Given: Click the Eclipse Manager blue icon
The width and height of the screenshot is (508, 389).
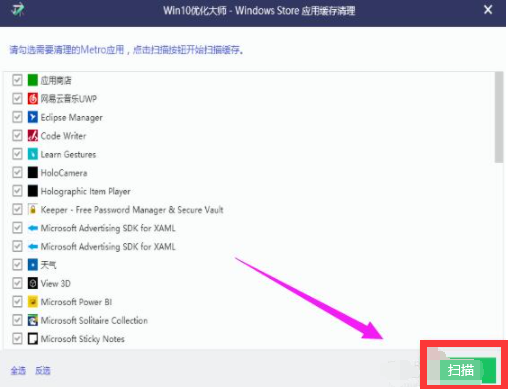Looking at the screenshot, I should [x=32, y=117].
